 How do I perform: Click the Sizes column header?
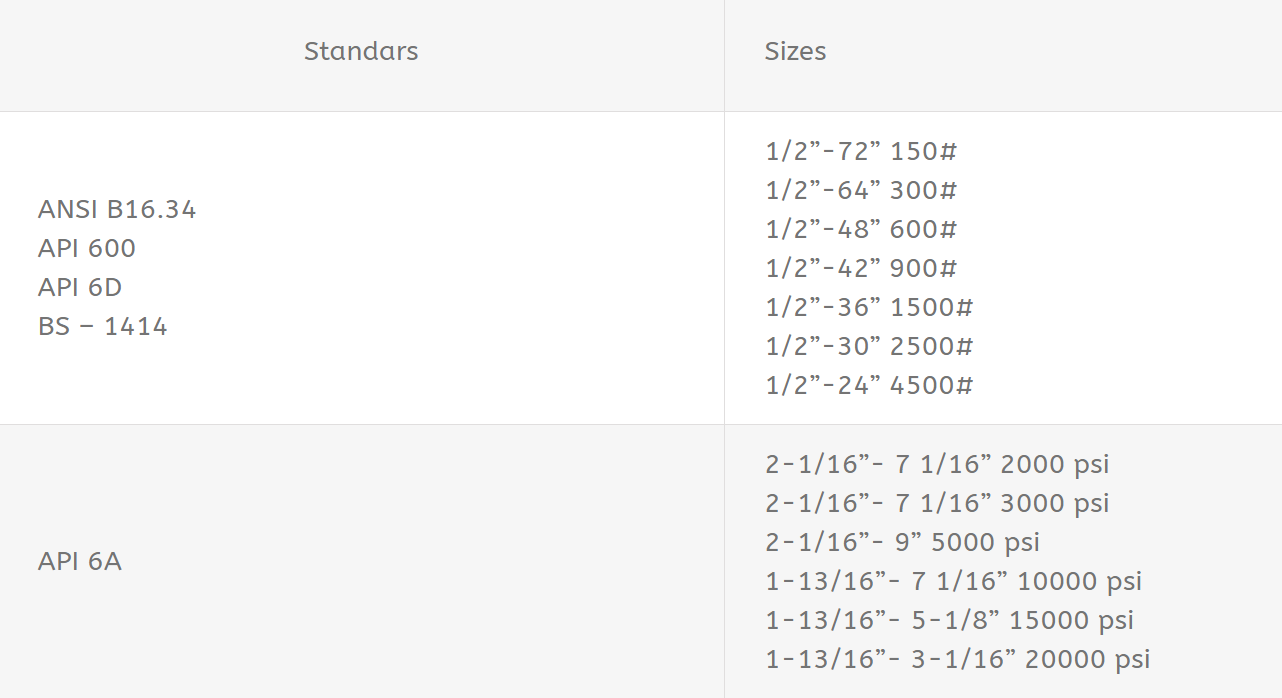[795, 51]
